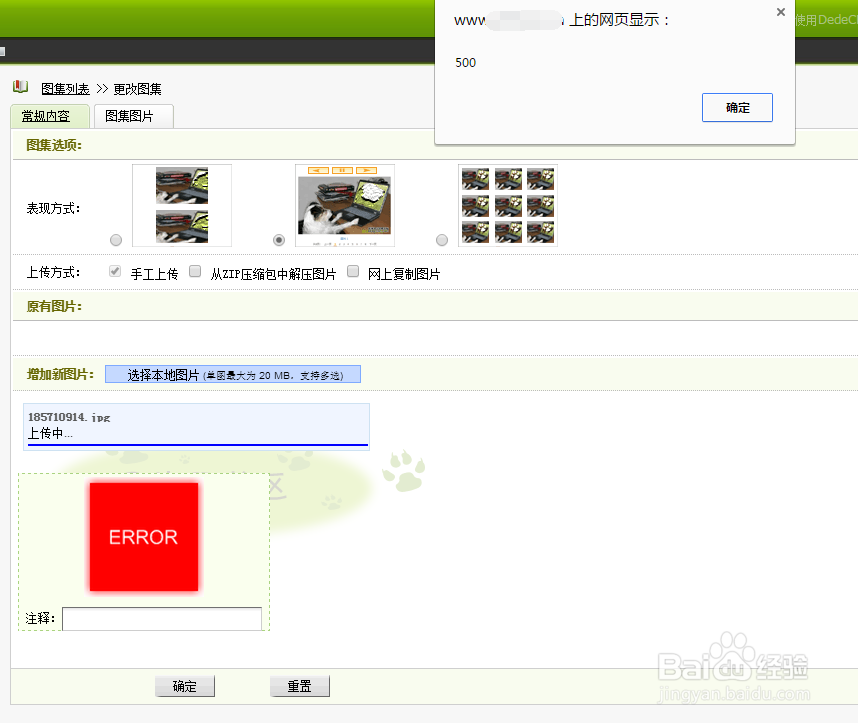Click the red ERROR image preview
The height and width of the screenshot is (723, 858).
tap(144, 536)
